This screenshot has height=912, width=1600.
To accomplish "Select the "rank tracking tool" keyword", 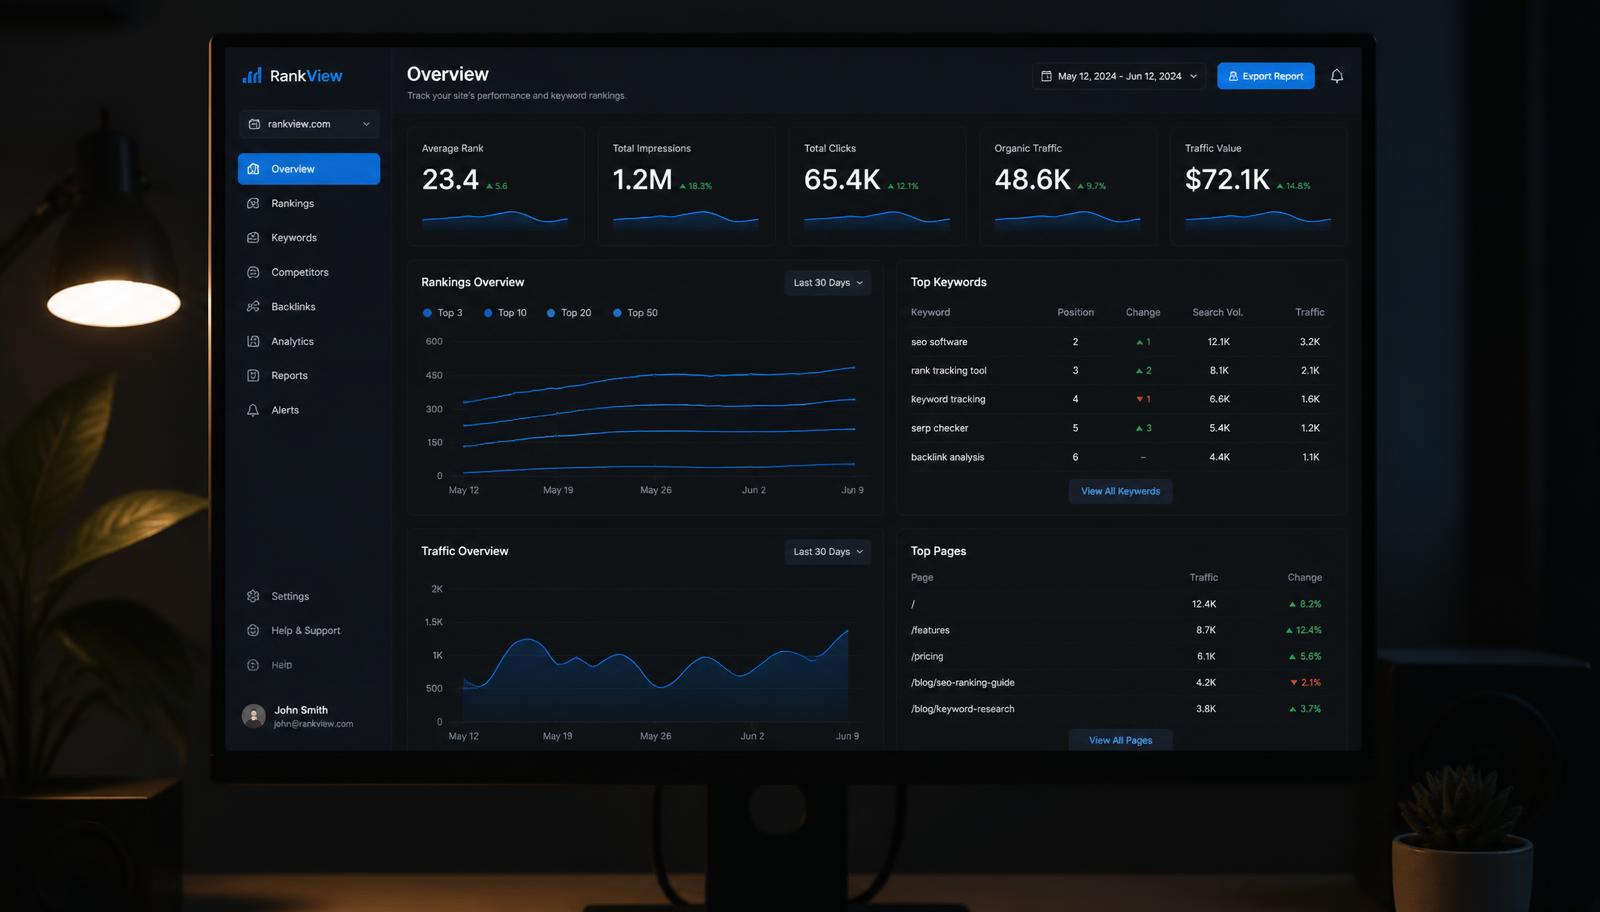I will click(948, 371).
